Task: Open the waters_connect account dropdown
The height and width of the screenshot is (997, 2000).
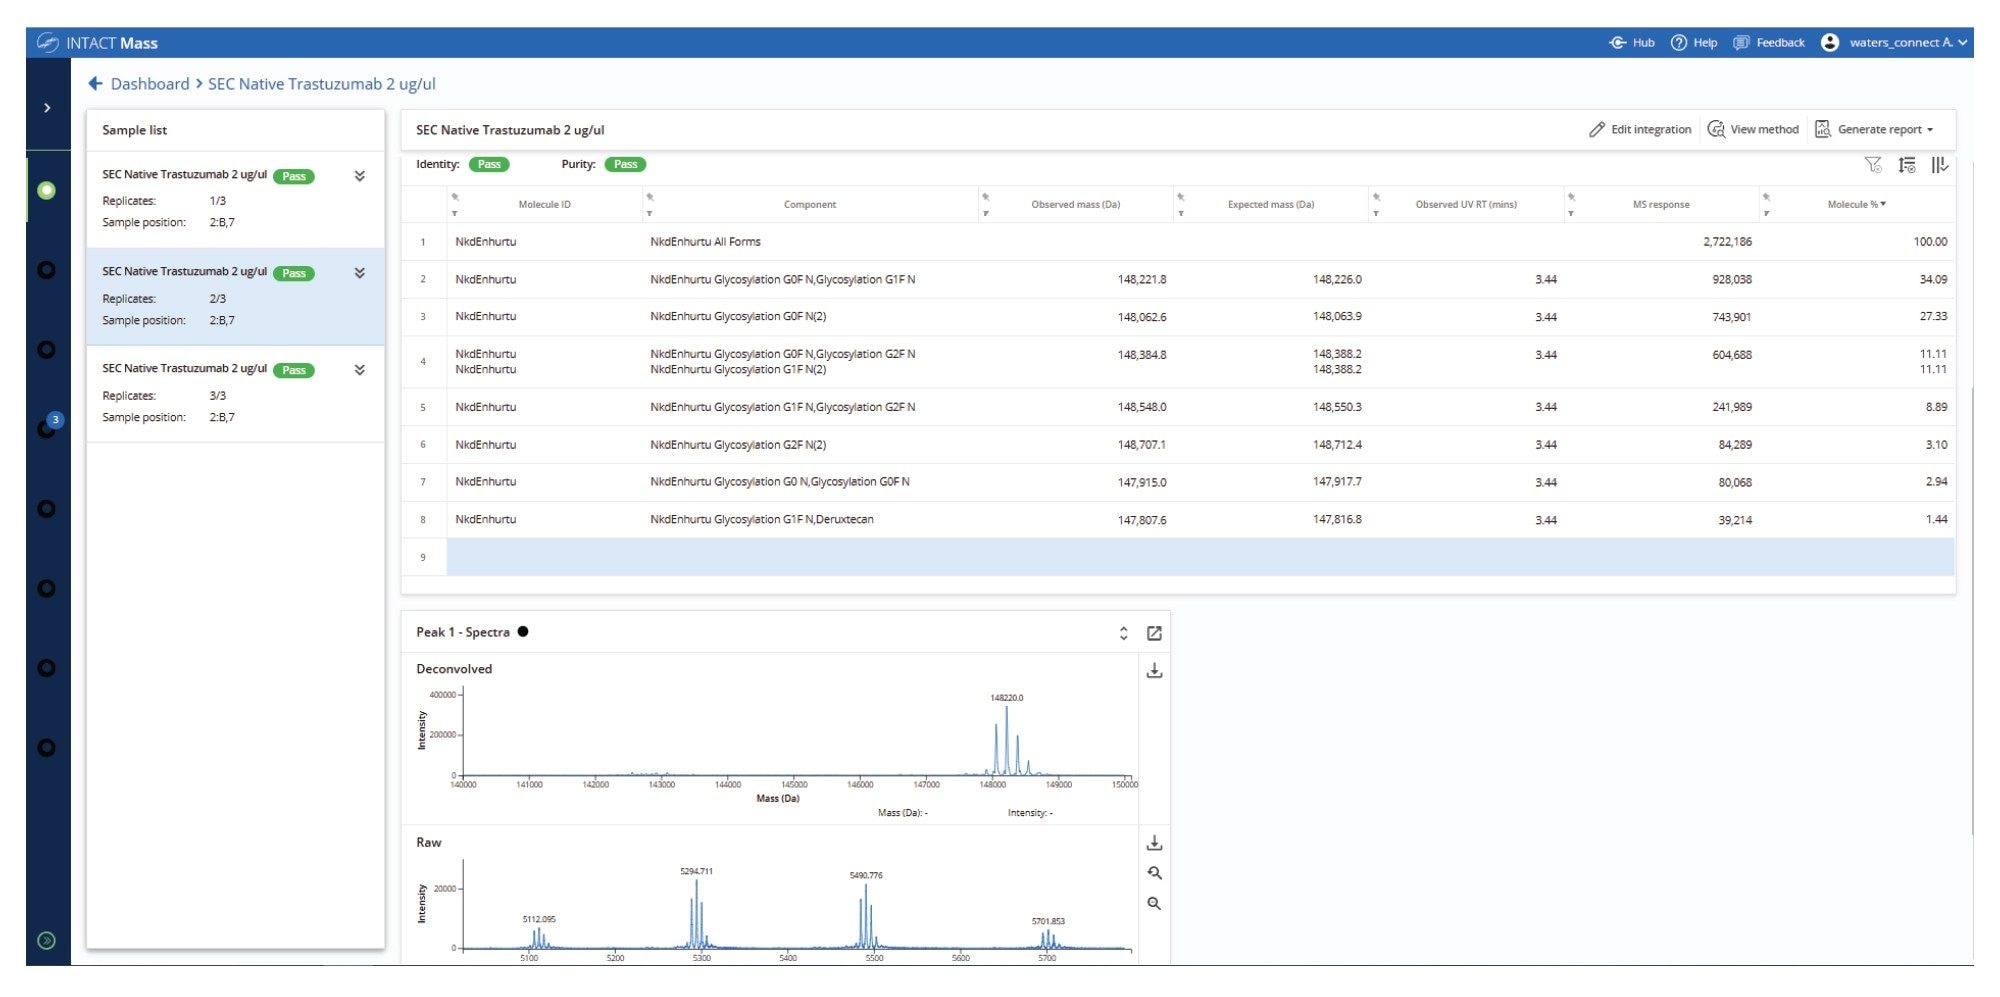Action: (x=1900, y=43)
